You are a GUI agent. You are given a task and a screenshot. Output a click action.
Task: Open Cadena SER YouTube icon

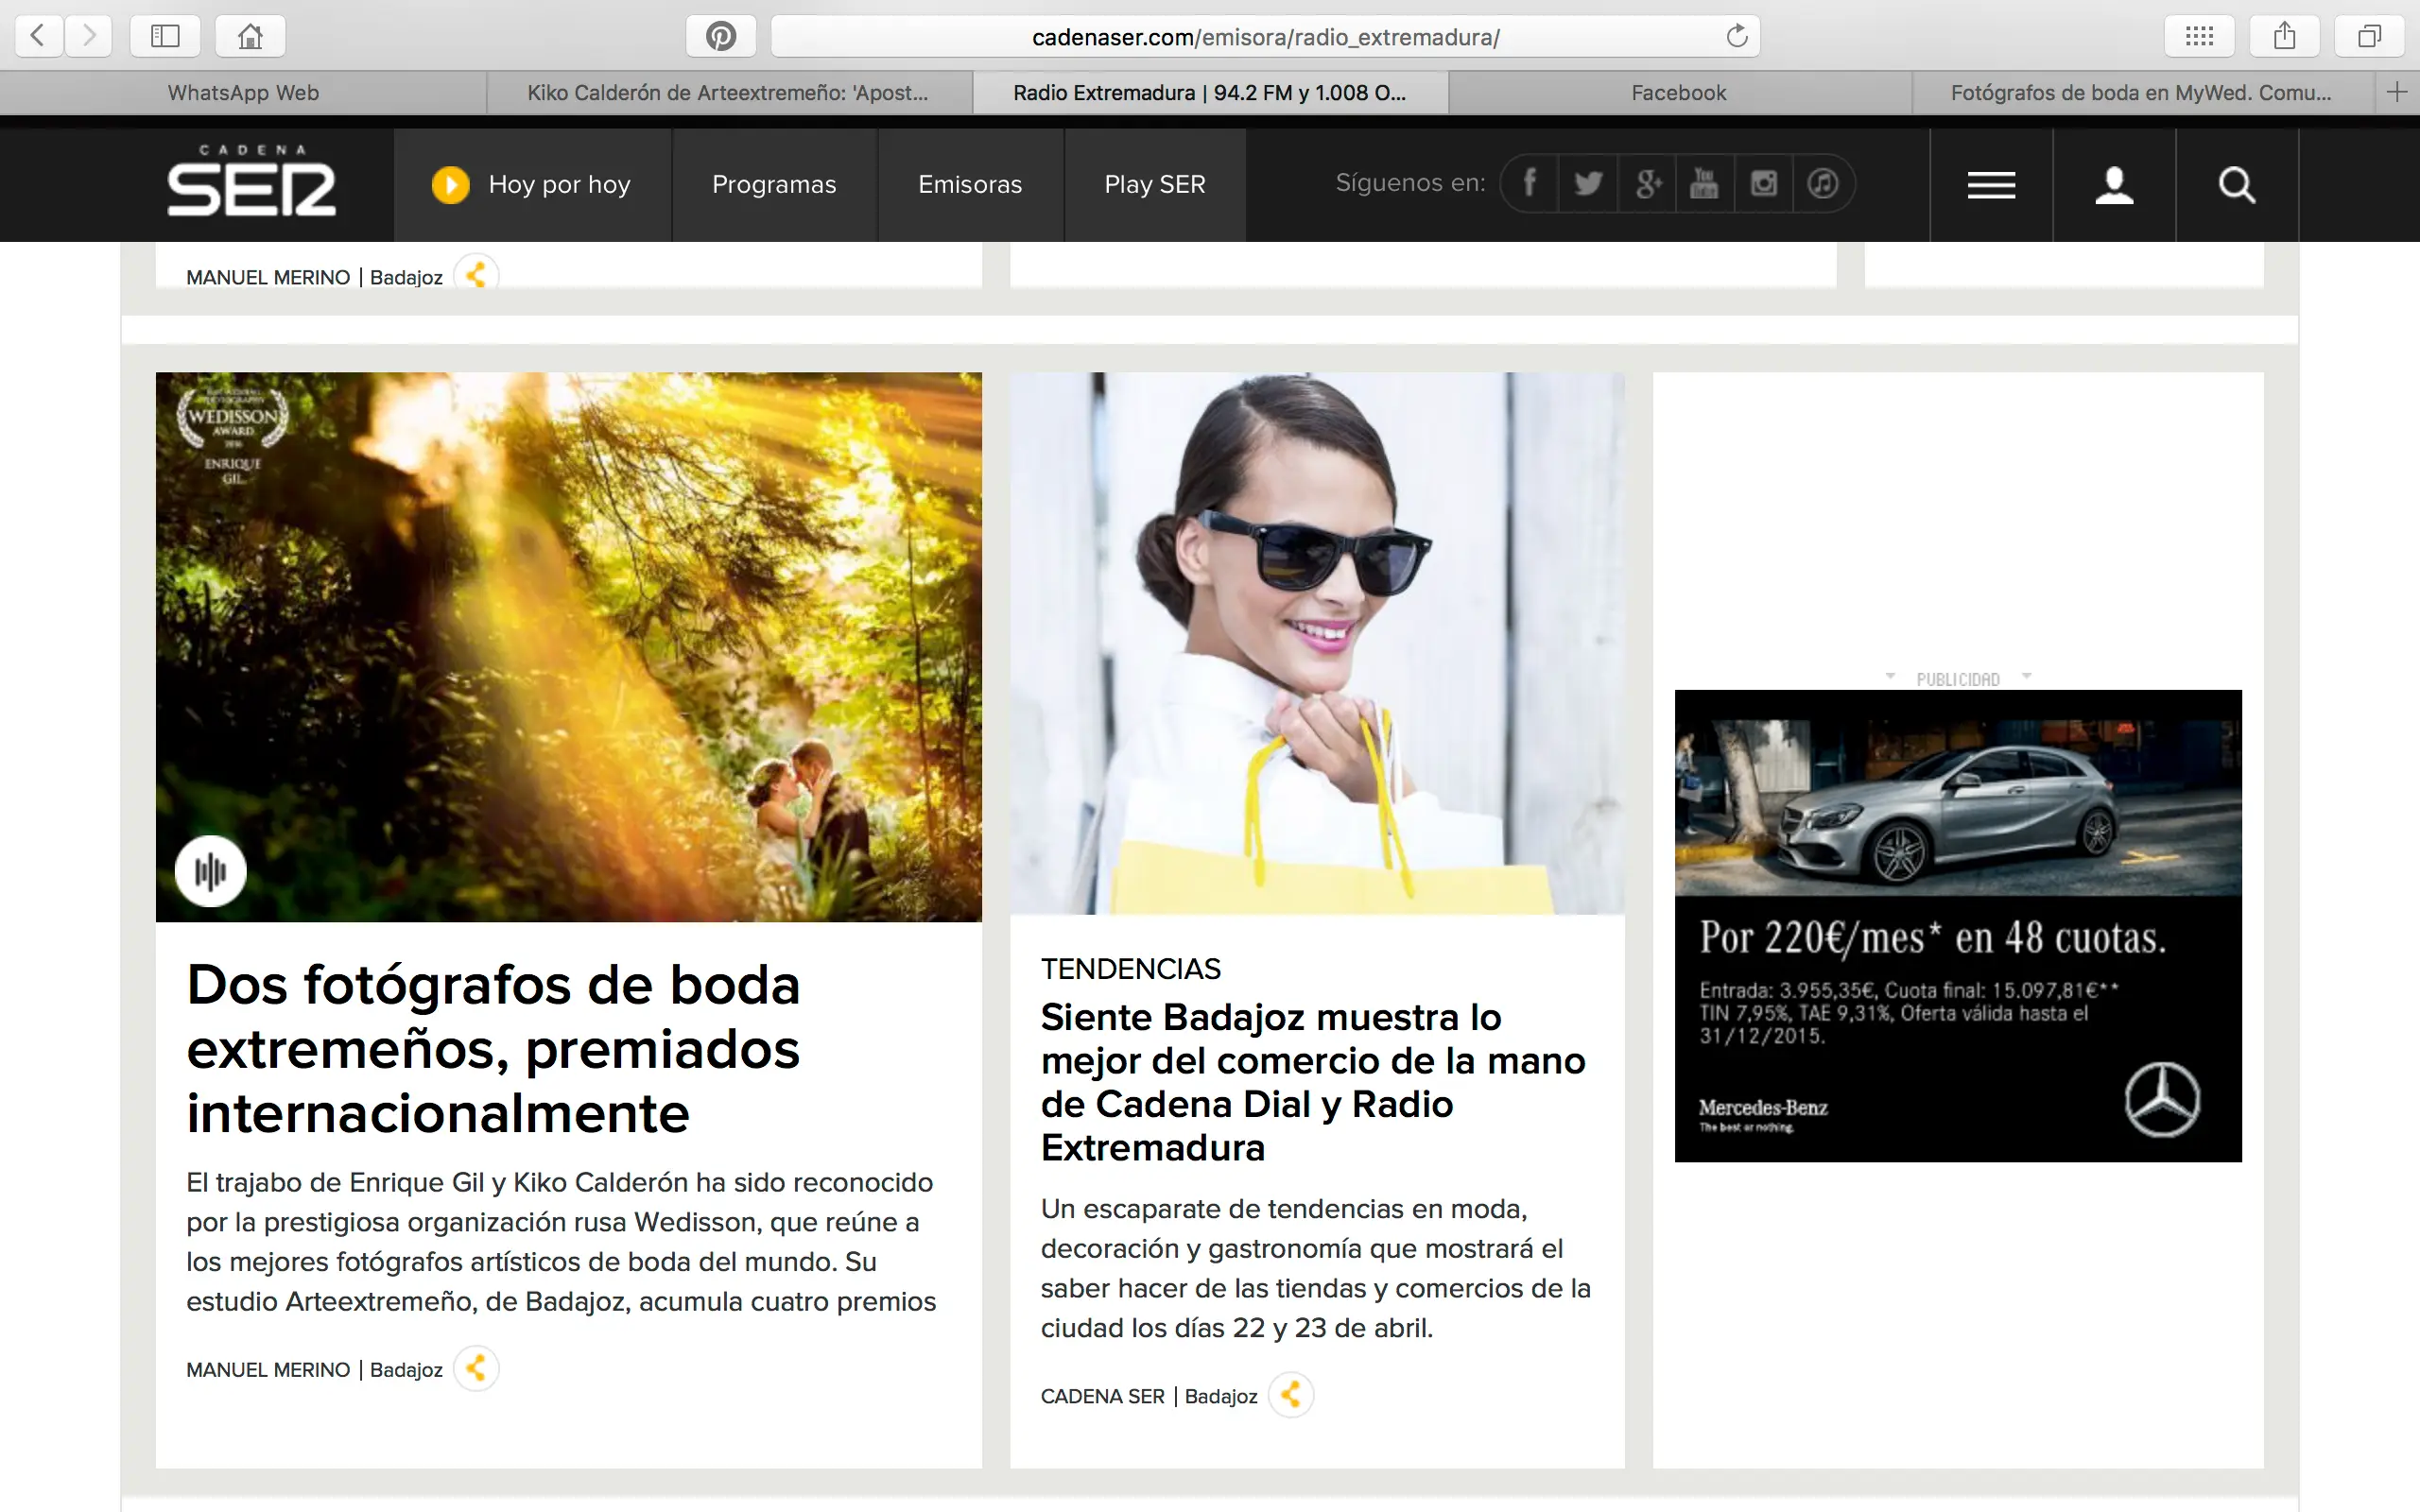[1705, 184]
